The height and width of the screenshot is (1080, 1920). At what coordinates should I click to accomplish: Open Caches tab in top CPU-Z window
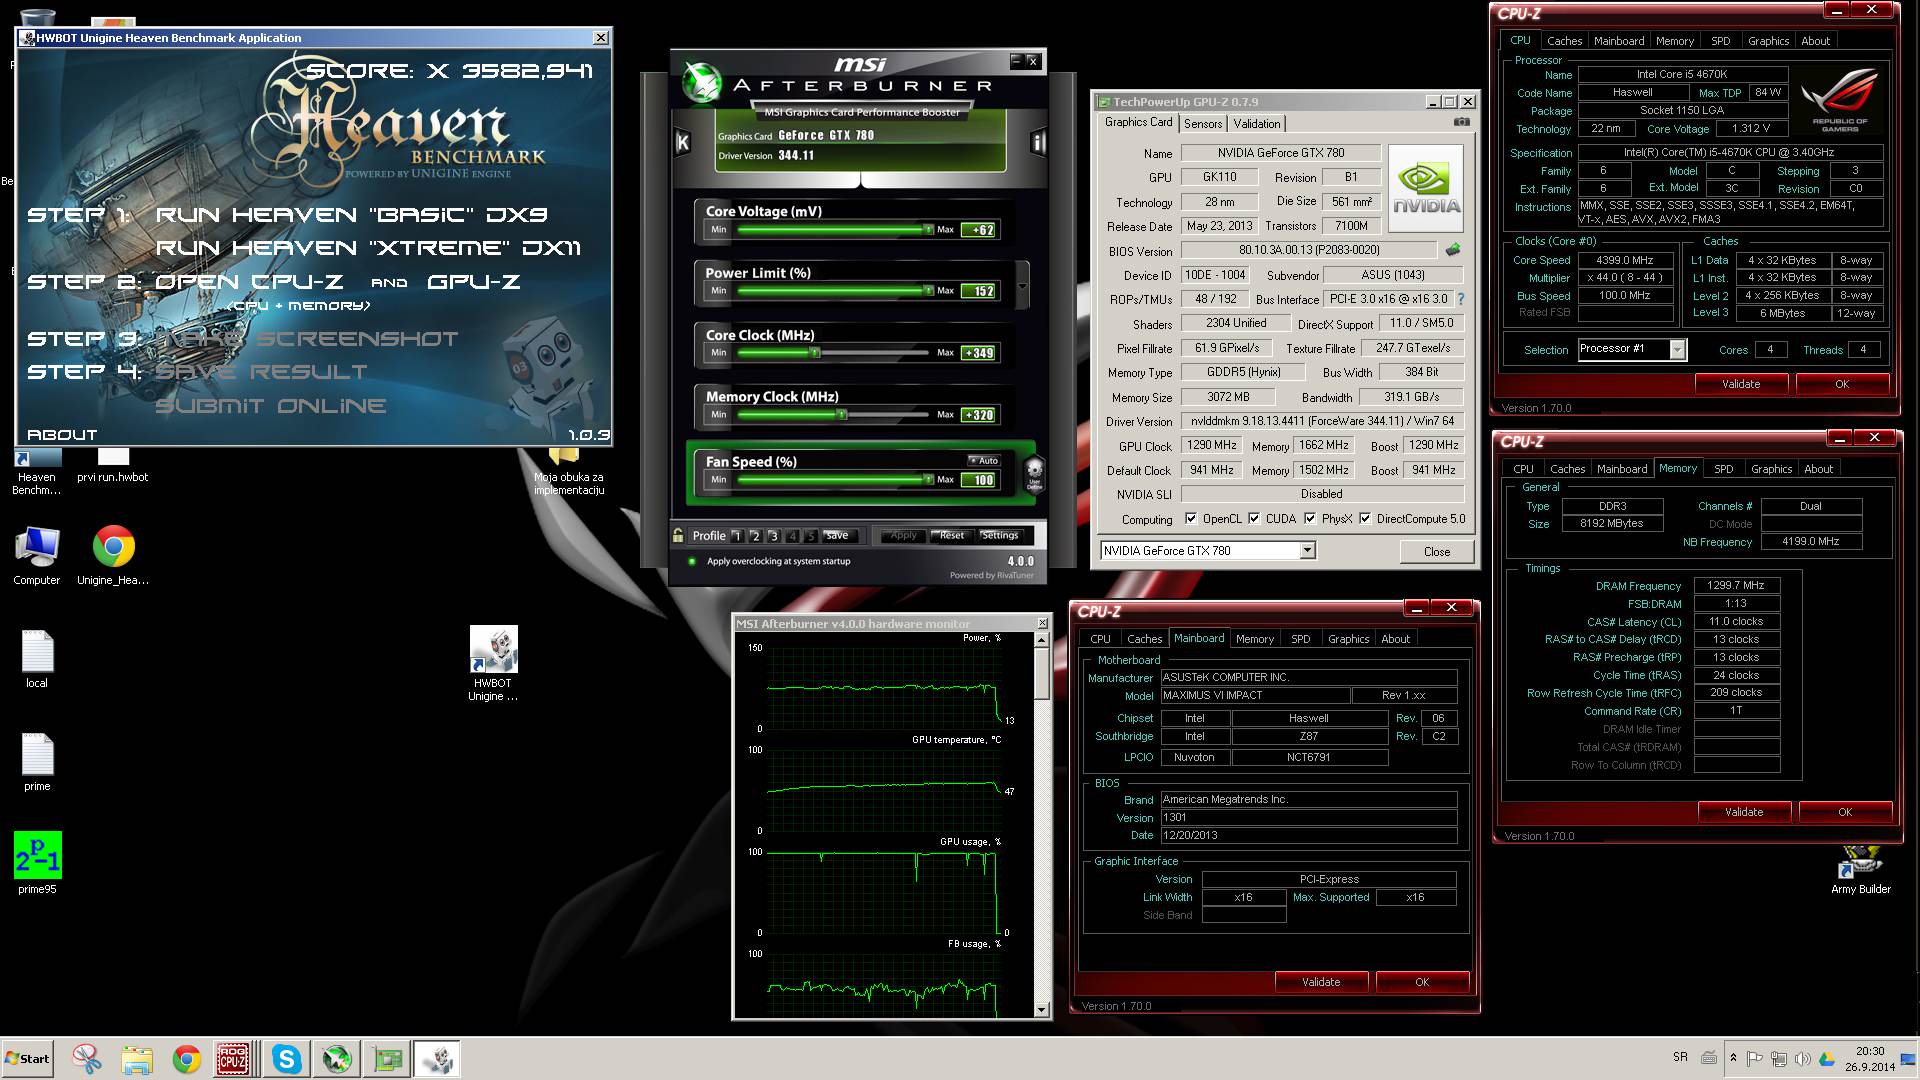click(x=1564, y=41)
